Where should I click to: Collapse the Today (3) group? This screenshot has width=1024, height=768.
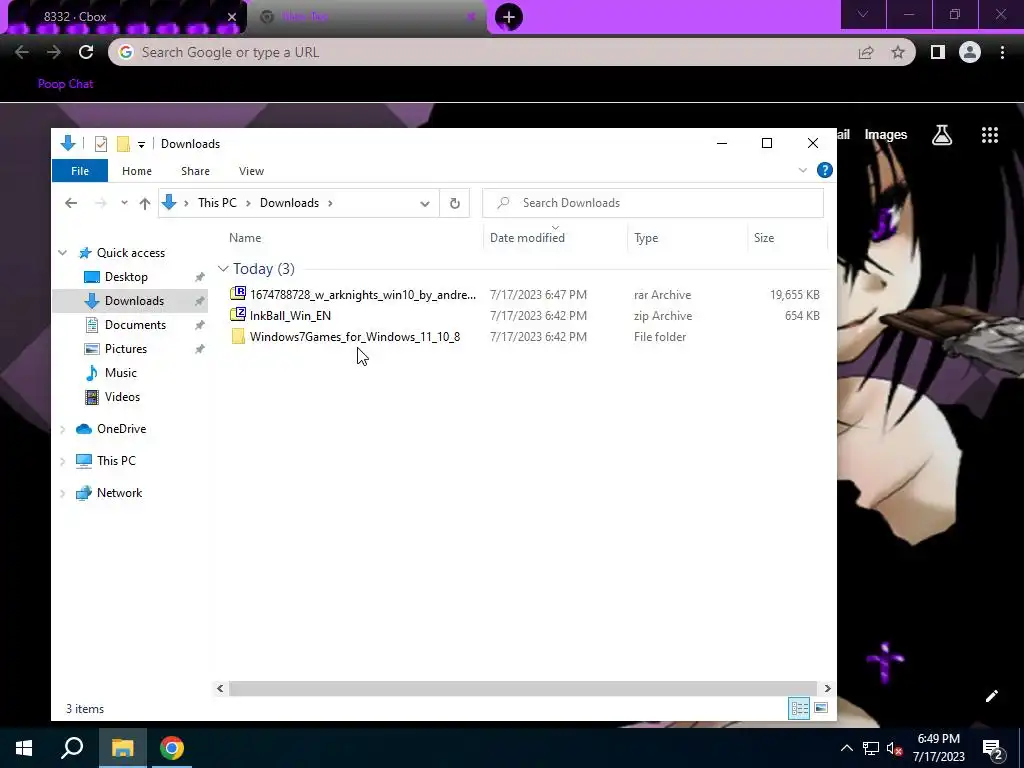tap(223, 269)
